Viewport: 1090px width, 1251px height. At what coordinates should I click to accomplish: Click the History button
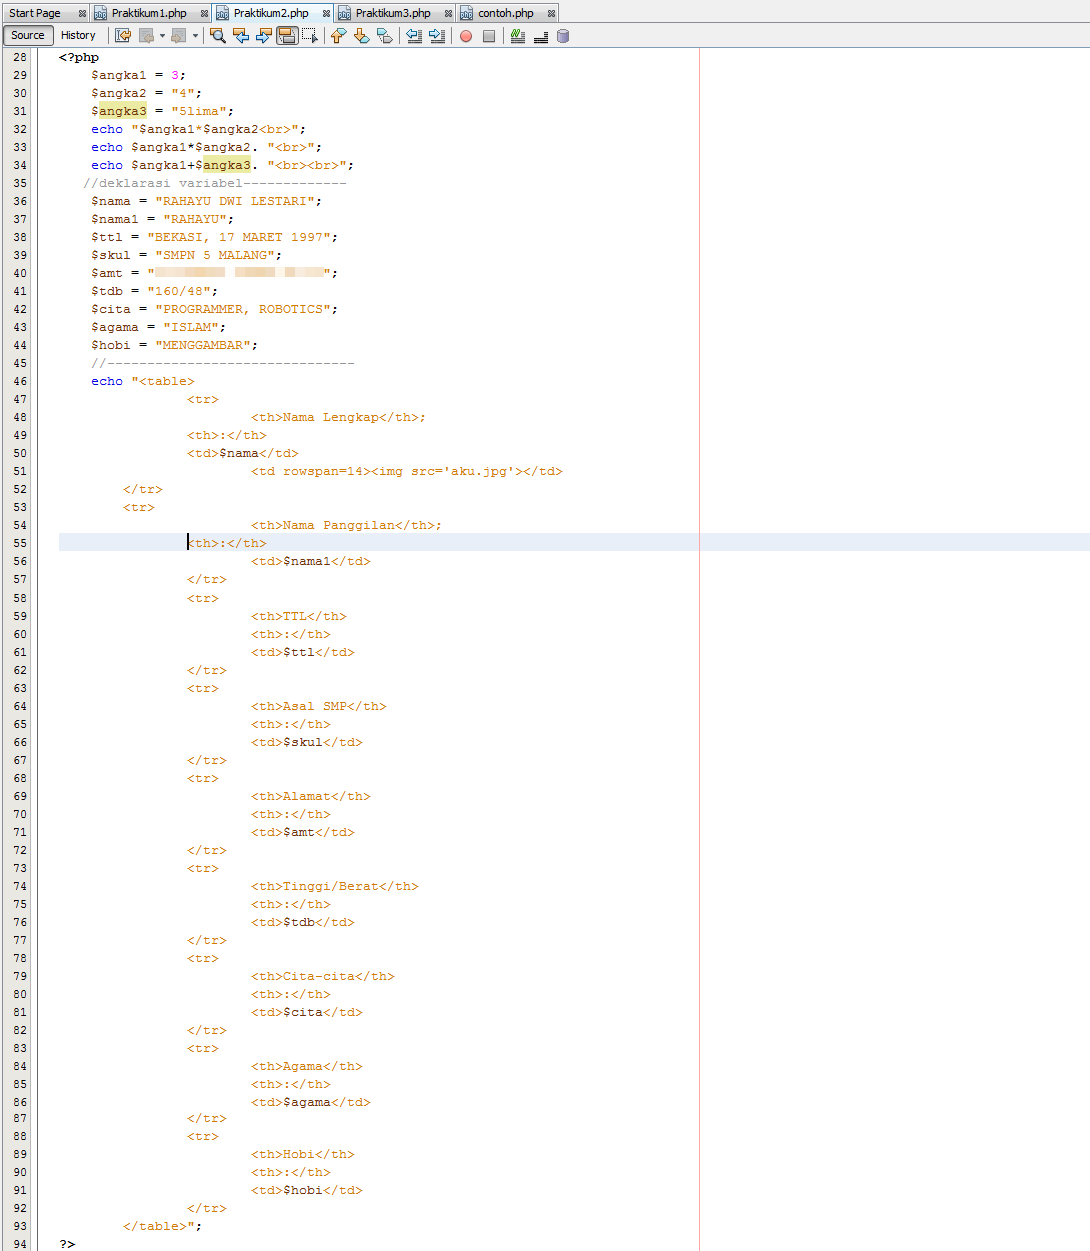tap(78, 35)
